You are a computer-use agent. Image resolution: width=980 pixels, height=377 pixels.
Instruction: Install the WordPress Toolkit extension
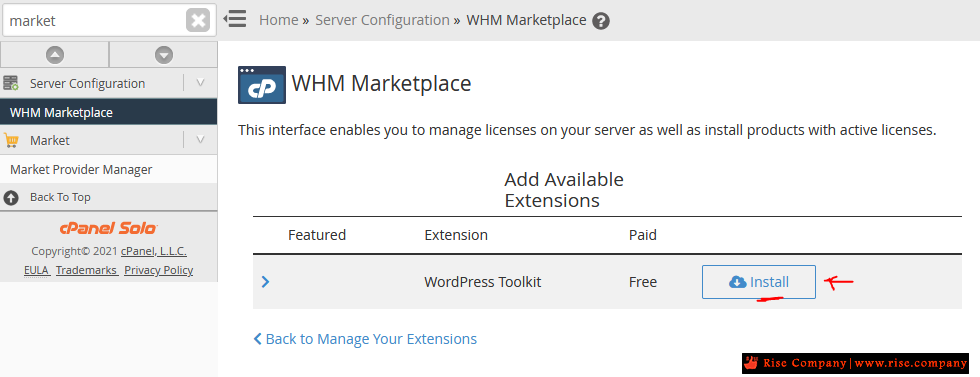759,282
